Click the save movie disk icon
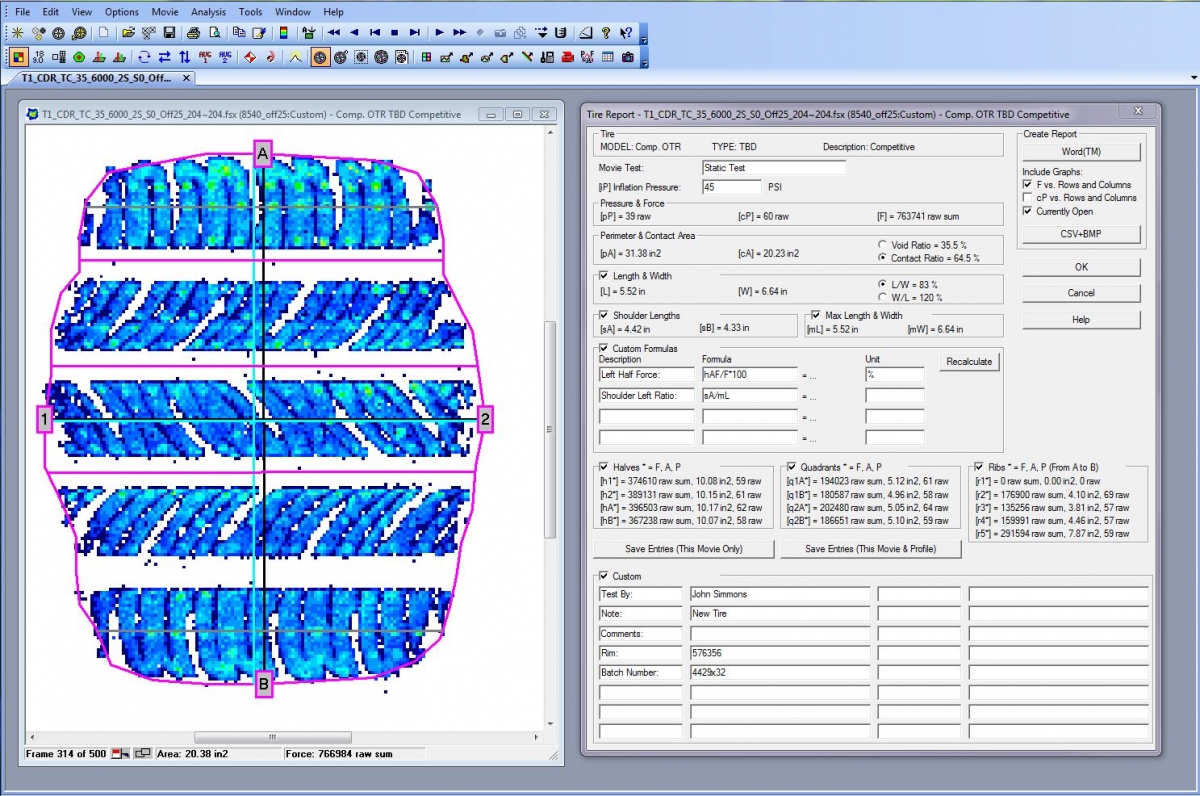The image size is (1200, 796). click(171, 33)
